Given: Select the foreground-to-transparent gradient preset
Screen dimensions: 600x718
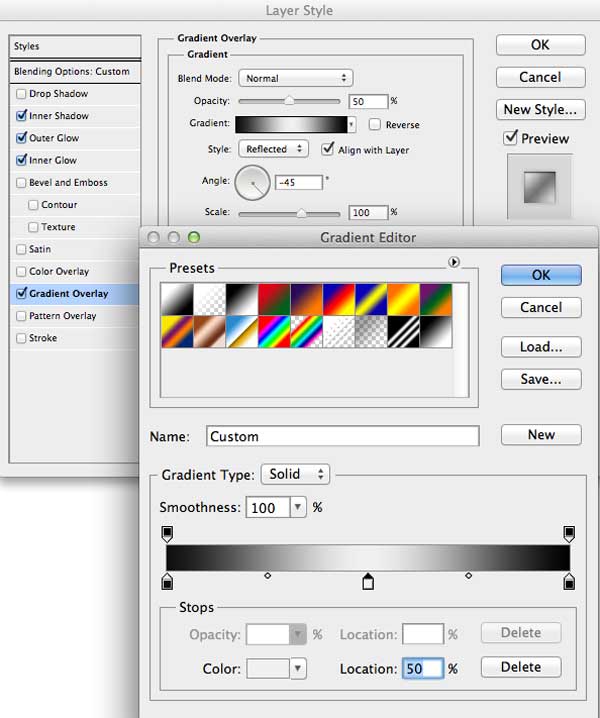Looking at the screenshot, I should tap(209, 299).
